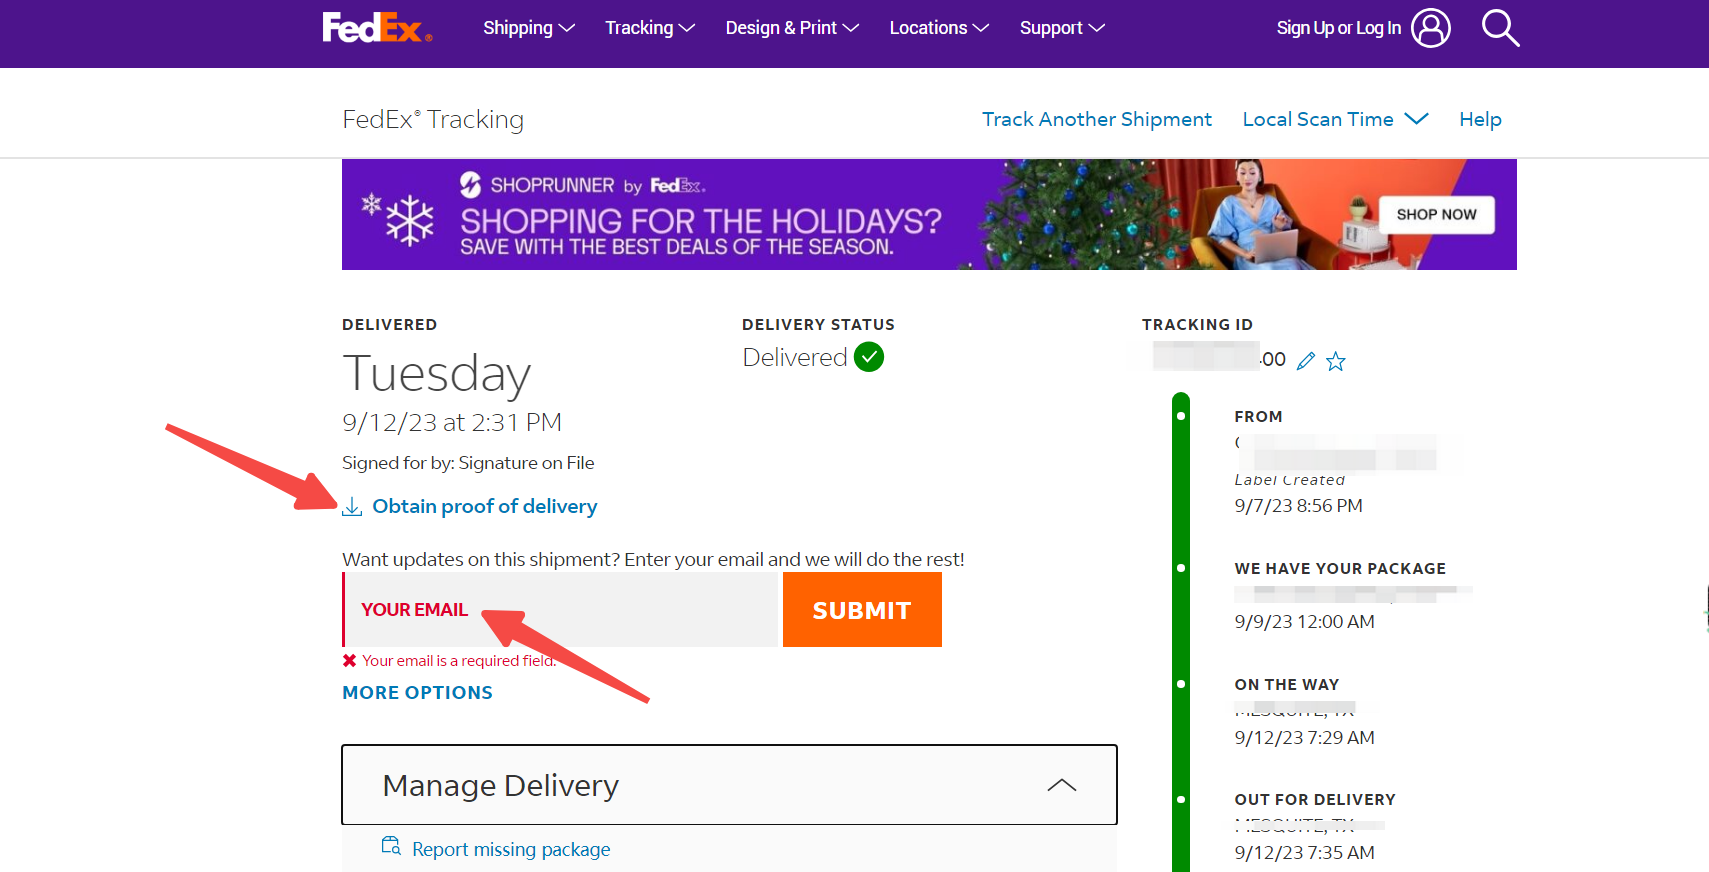Click the '9/7/23 8:56 PM' timestamp

coord(1298,506)
